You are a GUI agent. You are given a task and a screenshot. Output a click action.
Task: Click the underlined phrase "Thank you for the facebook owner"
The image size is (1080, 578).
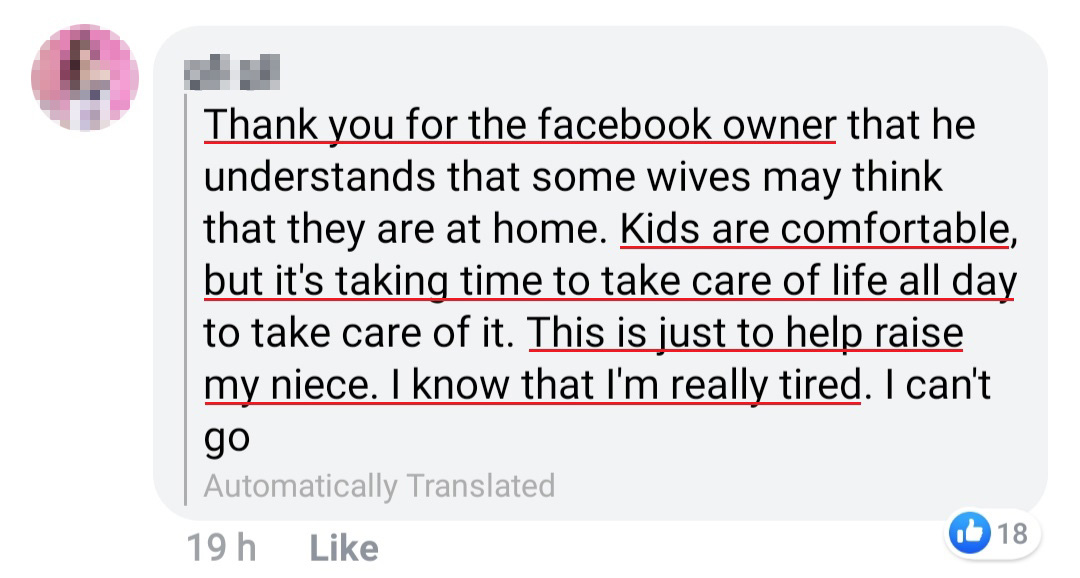click(519, 125)
